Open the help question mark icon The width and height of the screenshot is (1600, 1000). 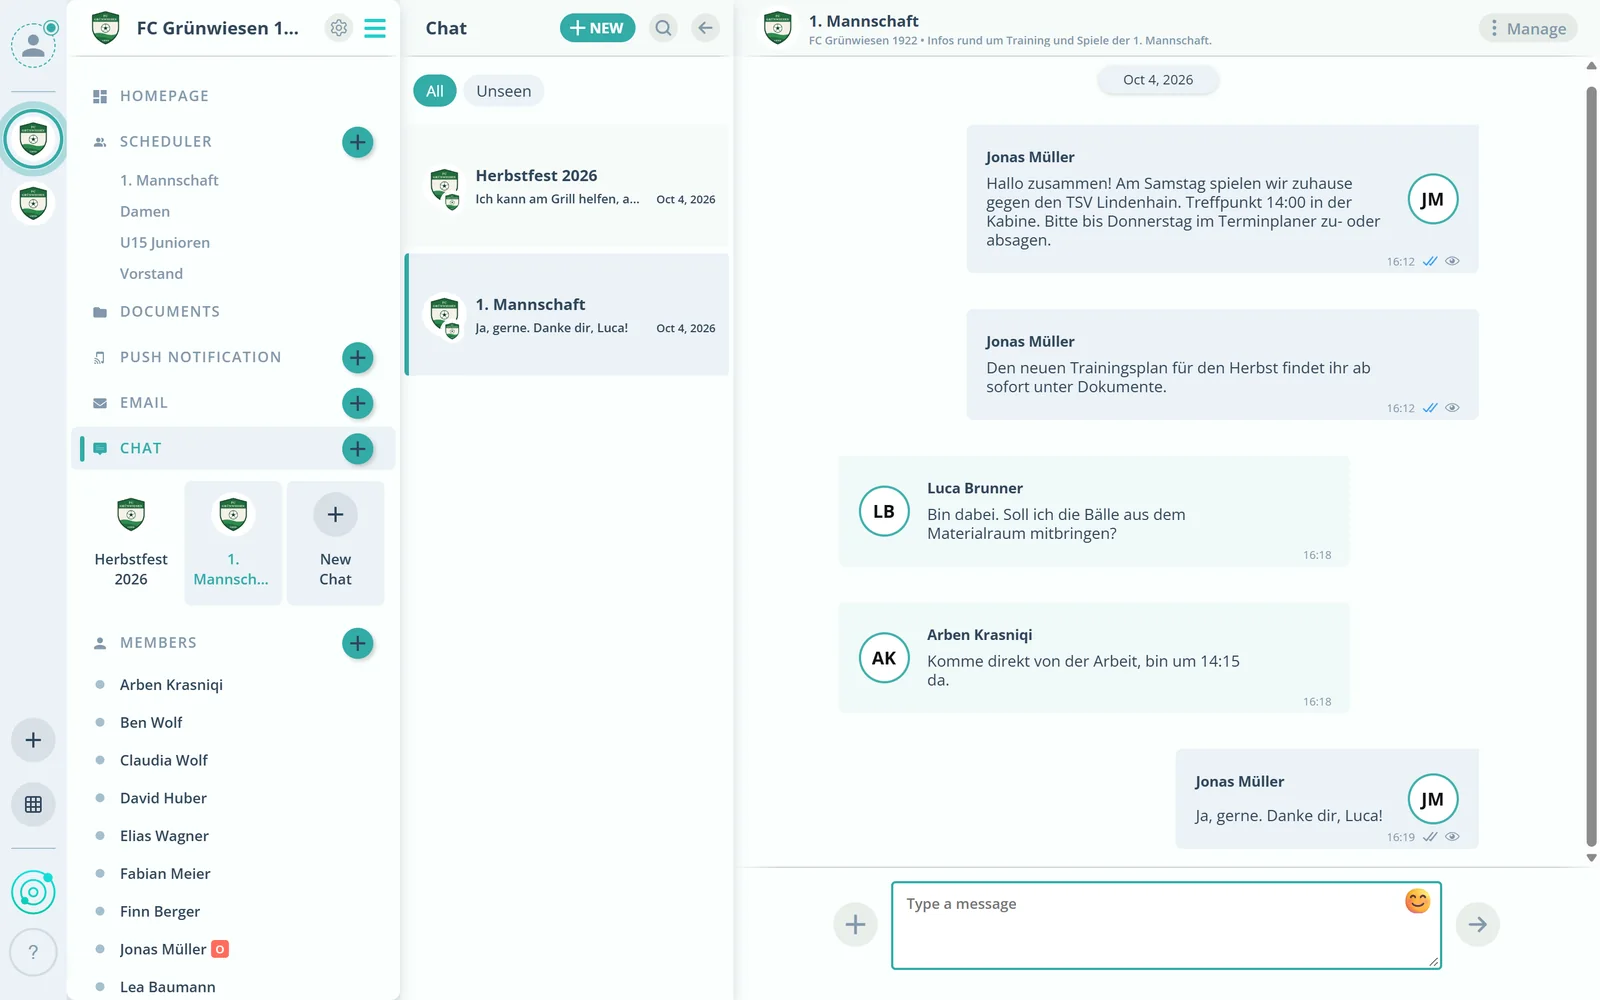33,952
